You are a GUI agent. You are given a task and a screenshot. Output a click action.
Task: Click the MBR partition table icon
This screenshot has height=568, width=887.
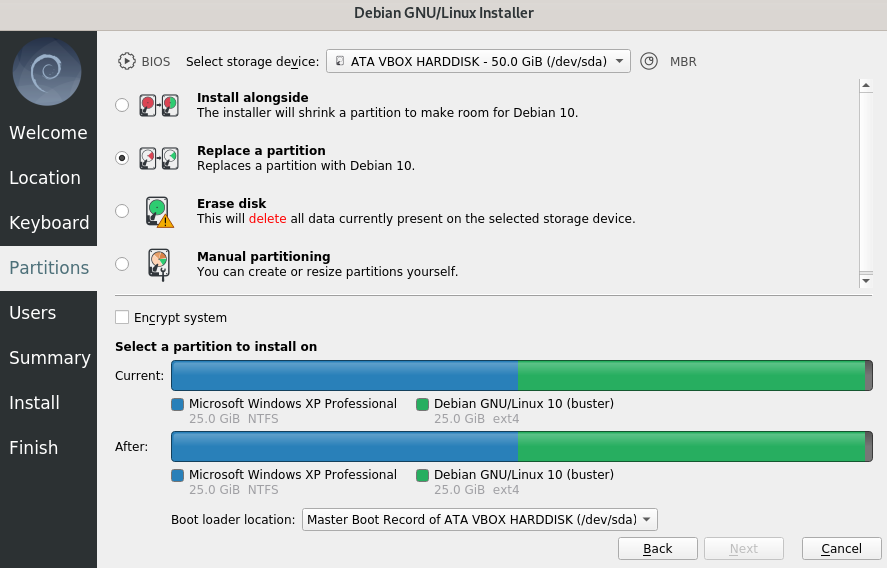[649, 61]
